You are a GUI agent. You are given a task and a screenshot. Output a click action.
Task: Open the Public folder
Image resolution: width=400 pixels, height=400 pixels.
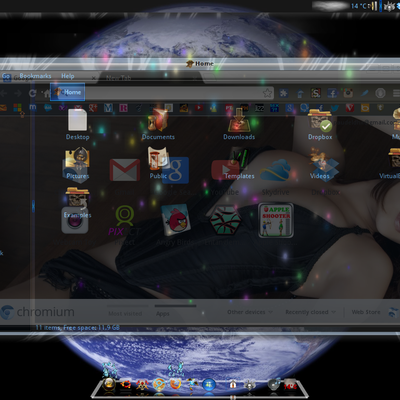[x=157, y=163]
